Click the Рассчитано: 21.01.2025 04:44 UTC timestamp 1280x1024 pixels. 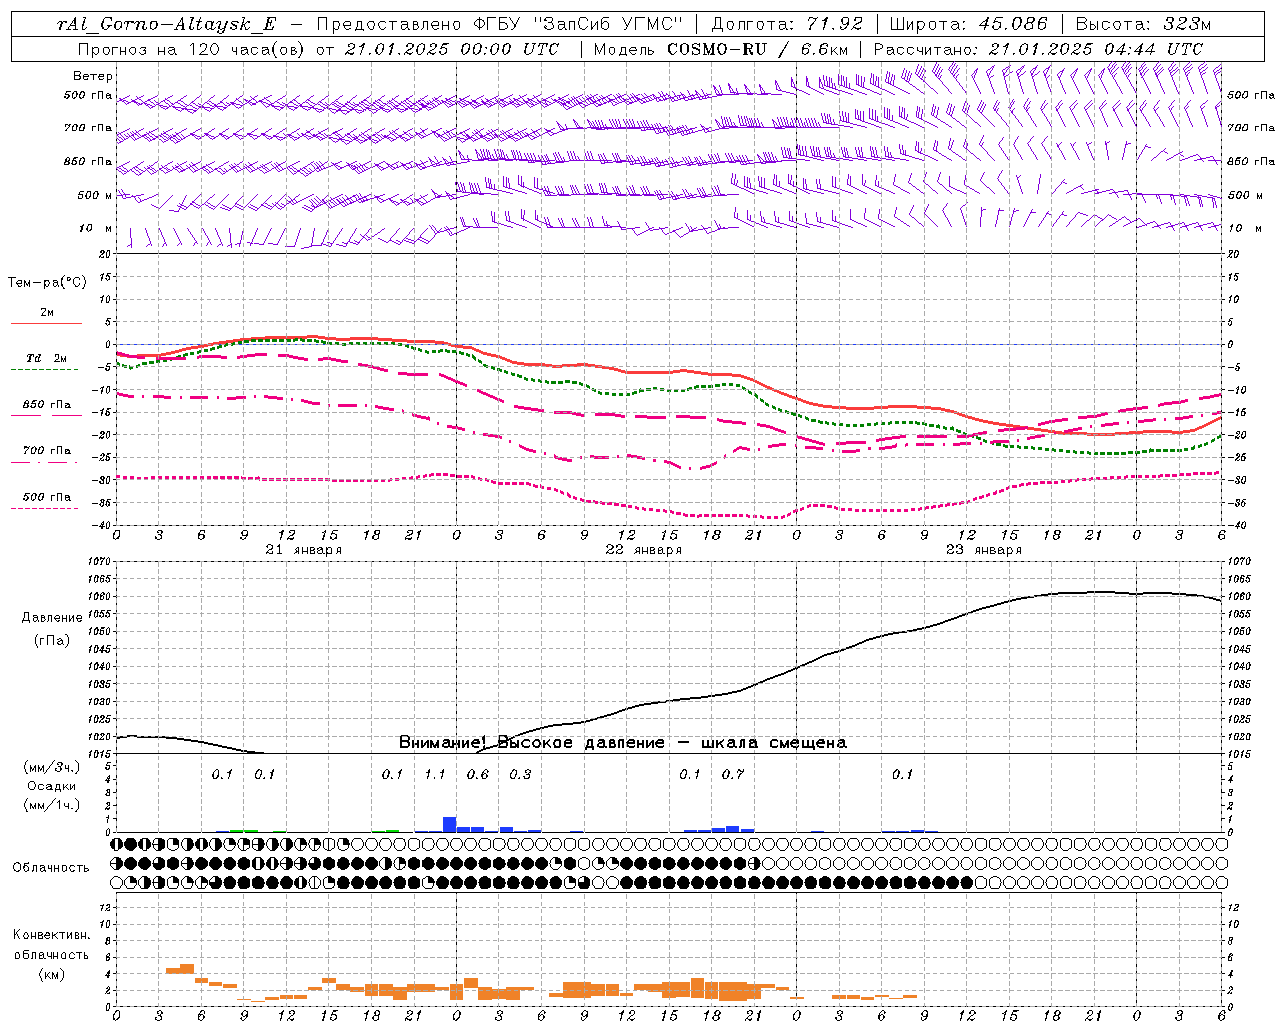pos(1038,49)
